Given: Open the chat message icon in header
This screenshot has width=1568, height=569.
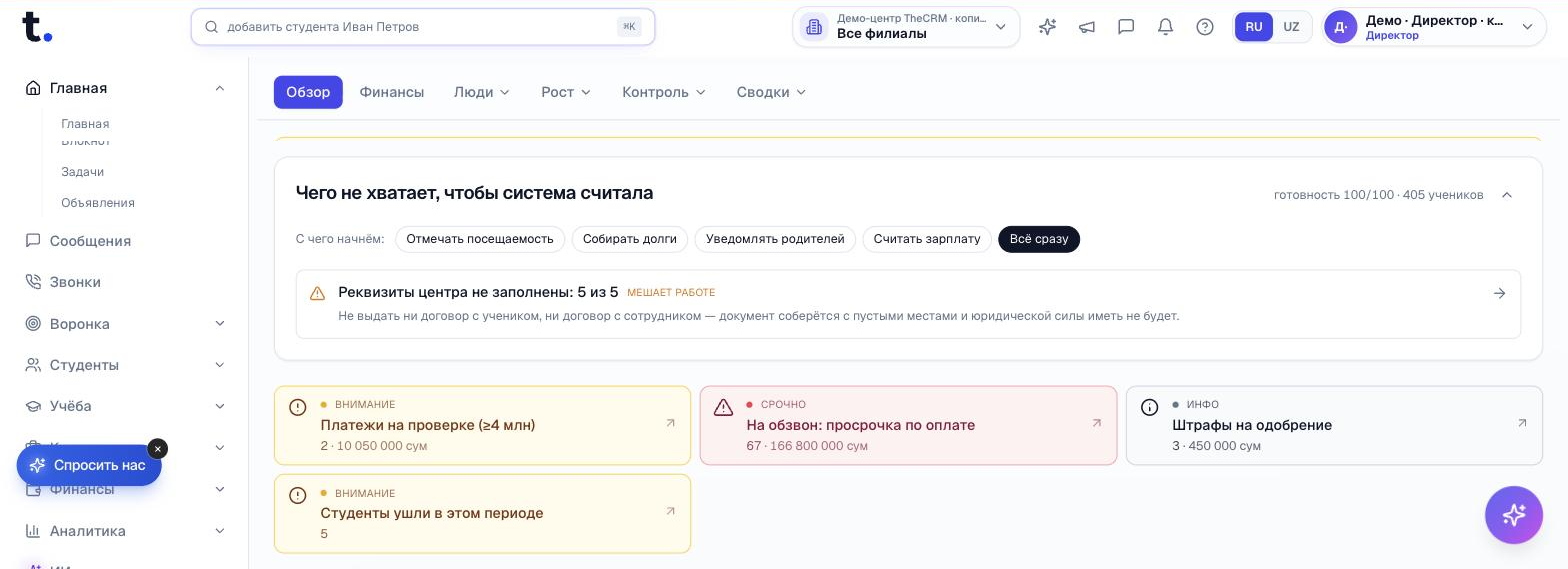Looking at the screenshot, I should [x=1126, y=27].
